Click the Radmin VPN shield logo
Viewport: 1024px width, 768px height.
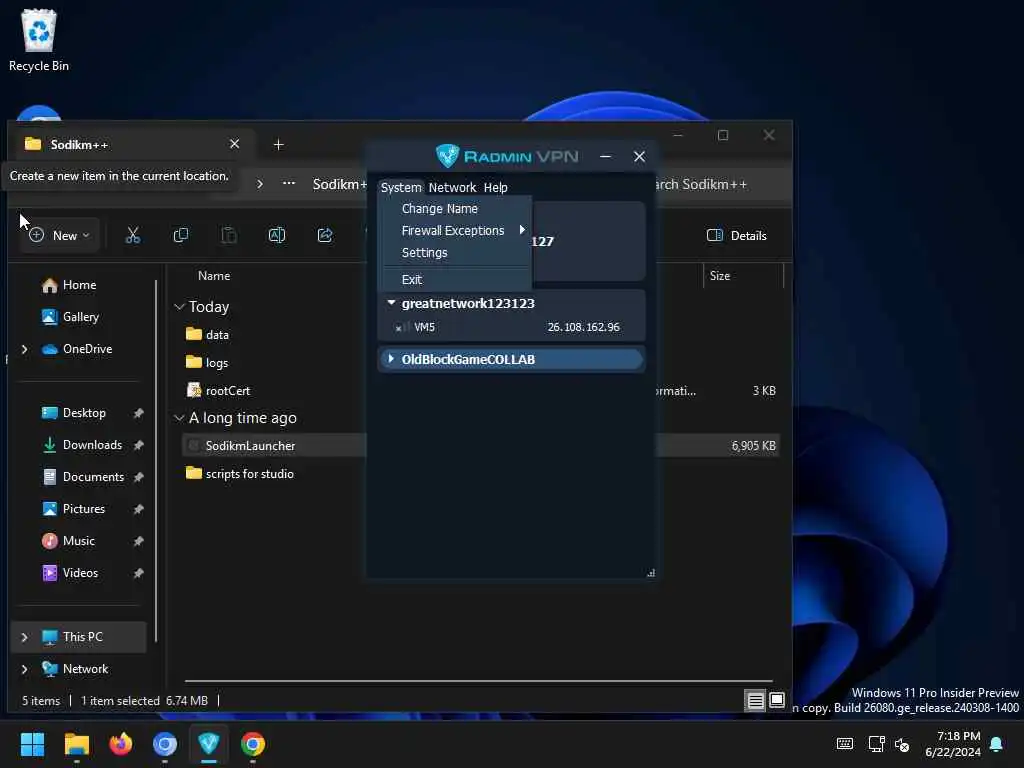(447, 156)
